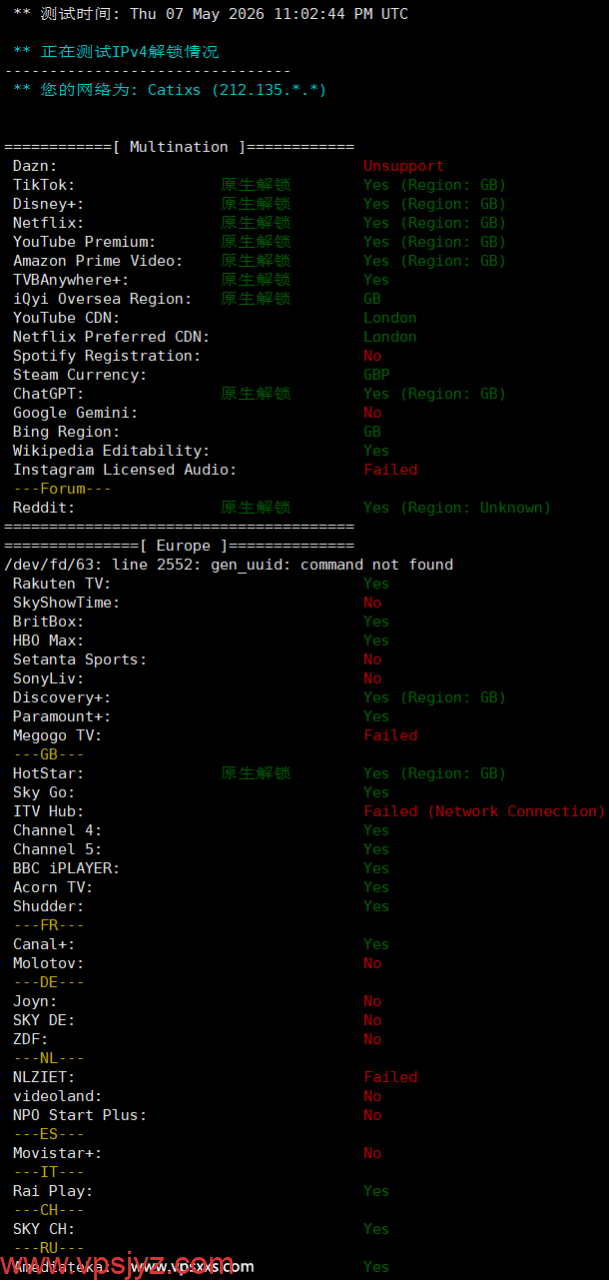Click the ChatGPT 原生解锁 tag

point(256,394)
